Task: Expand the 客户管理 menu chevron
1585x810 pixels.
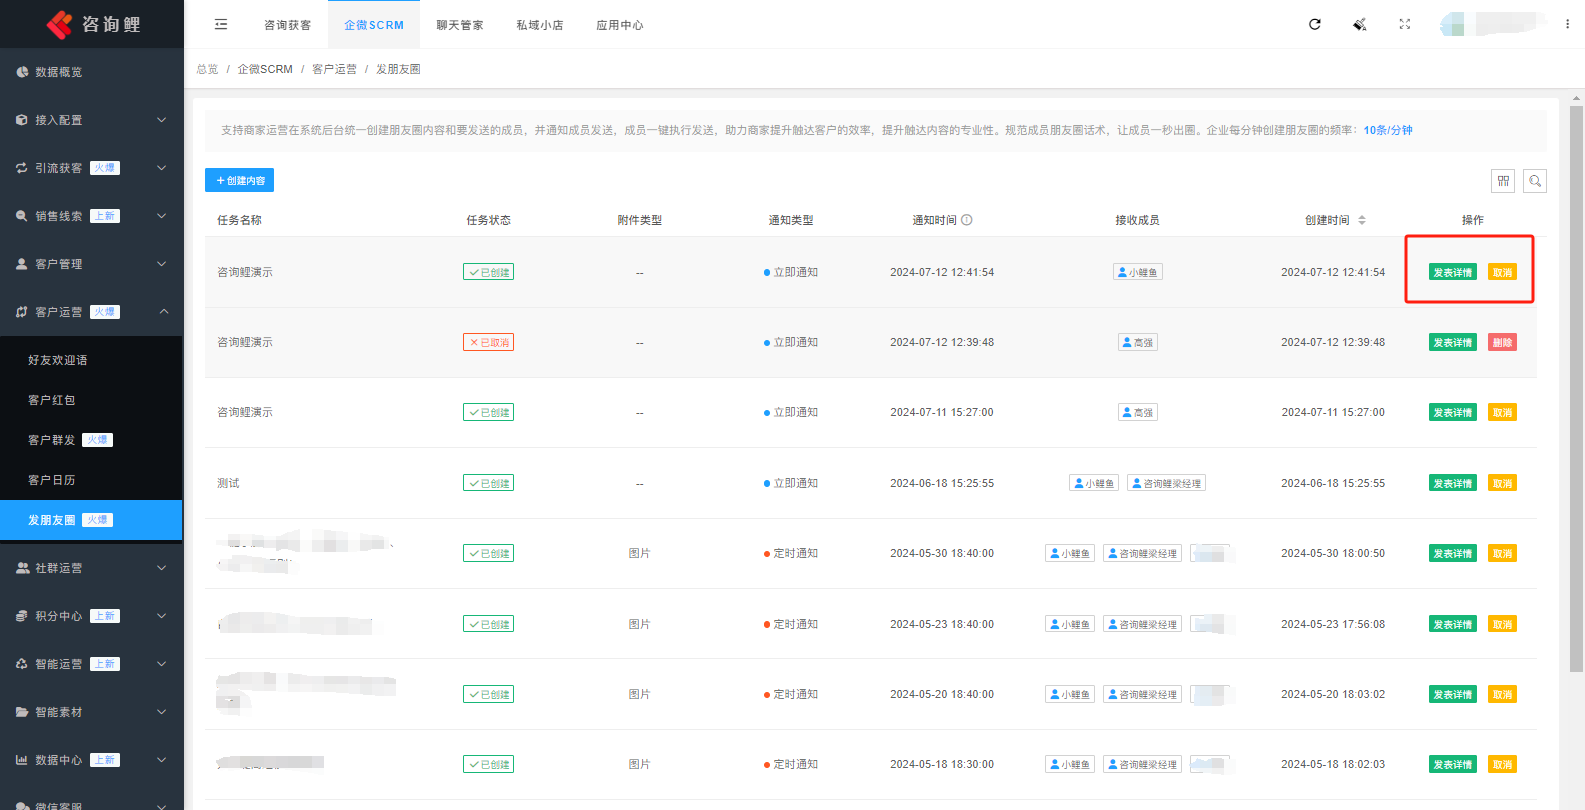Action: 162,264
